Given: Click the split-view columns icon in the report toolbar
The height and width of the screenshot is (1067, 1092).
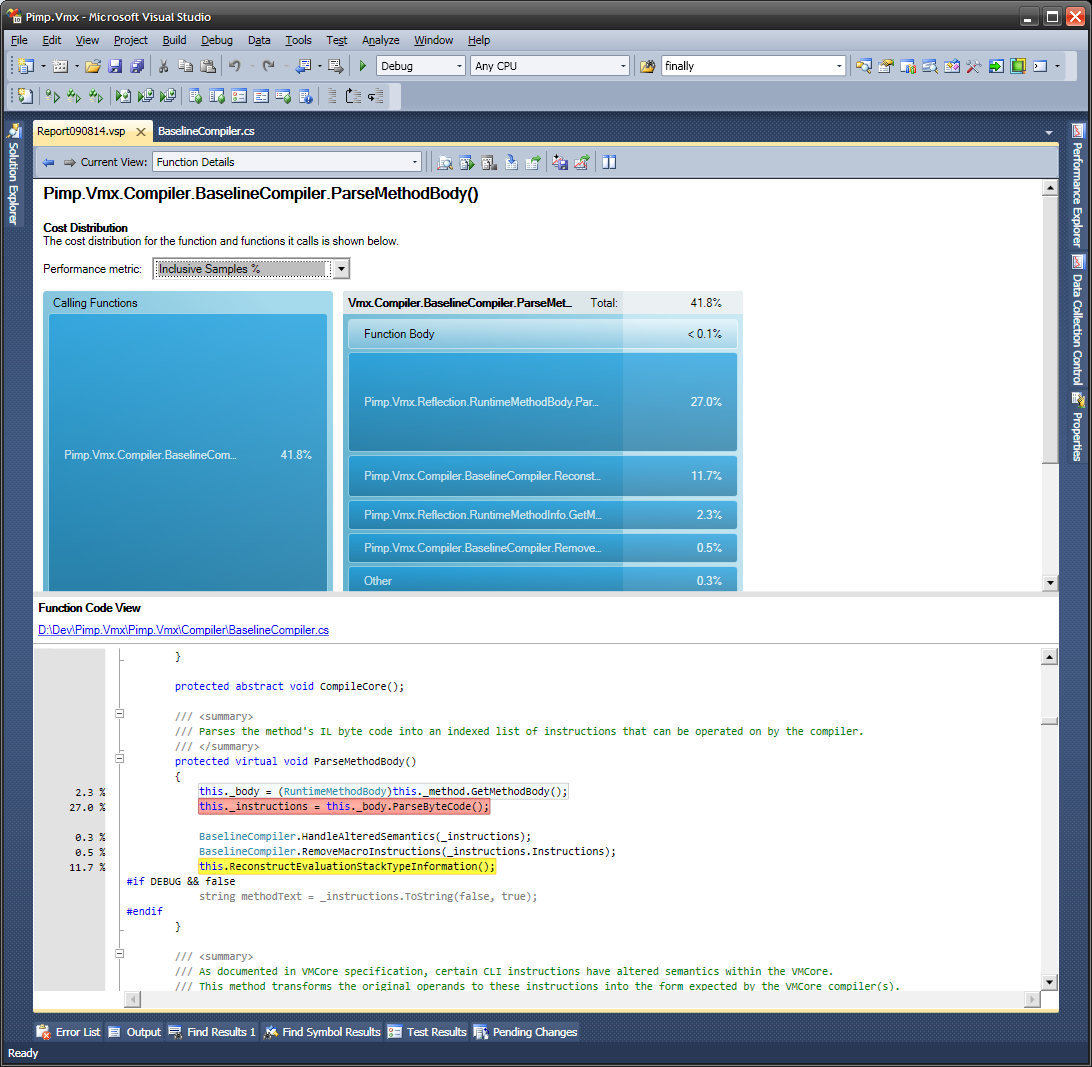Looking at the screenshot, I should (609, 162).
